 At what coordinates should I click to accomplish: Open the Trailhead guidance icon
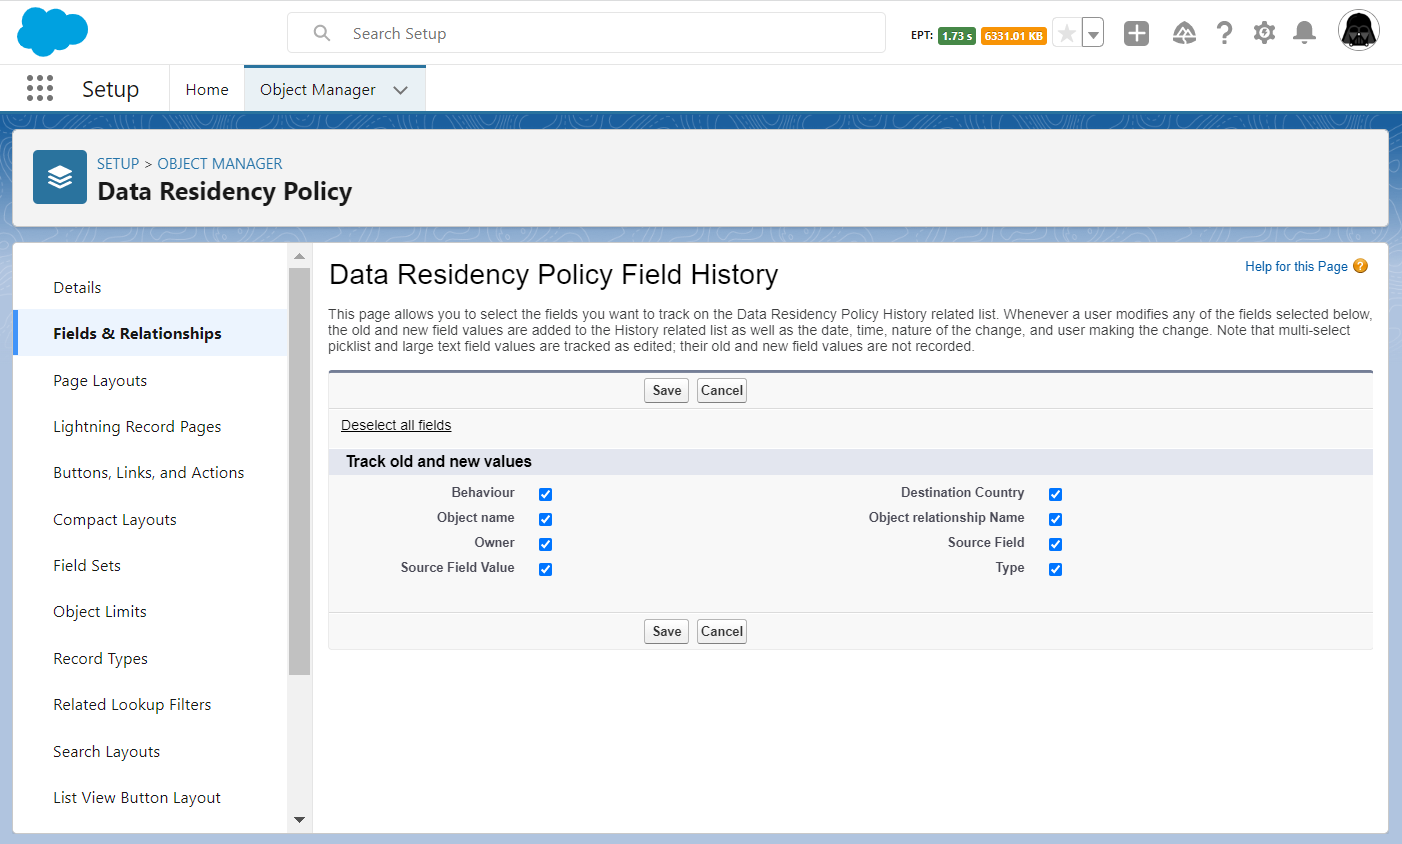[x=1184, y=33]
